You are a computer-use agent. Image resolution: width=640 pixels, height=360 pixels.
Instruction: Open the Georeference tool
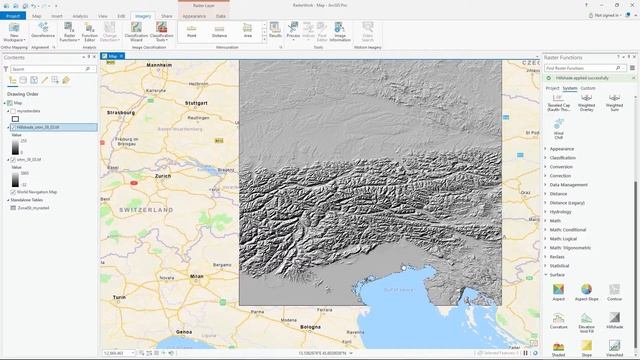point(43,31)
